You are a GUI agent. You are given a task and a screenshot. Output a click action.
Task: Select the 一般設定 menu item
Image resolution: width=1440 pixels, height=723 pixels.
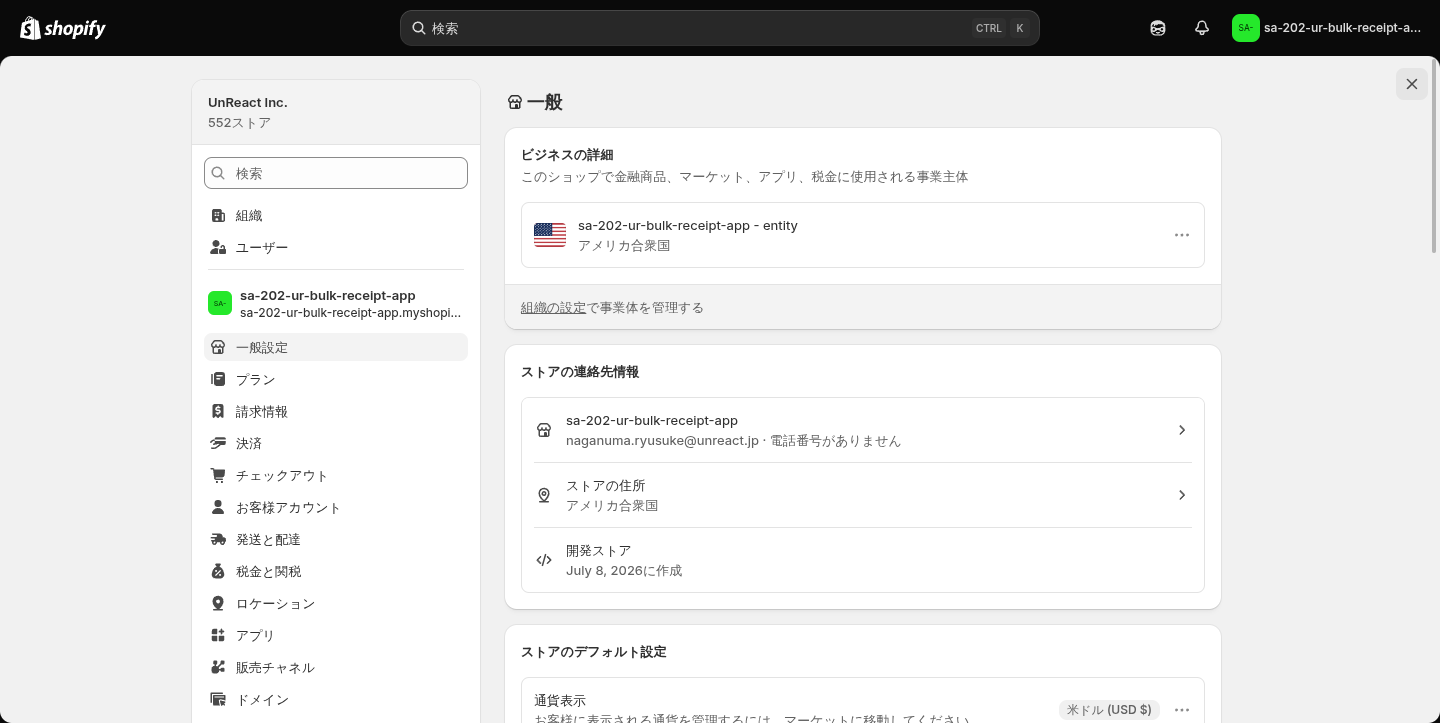pyautogui.click(x=336, y=347)
